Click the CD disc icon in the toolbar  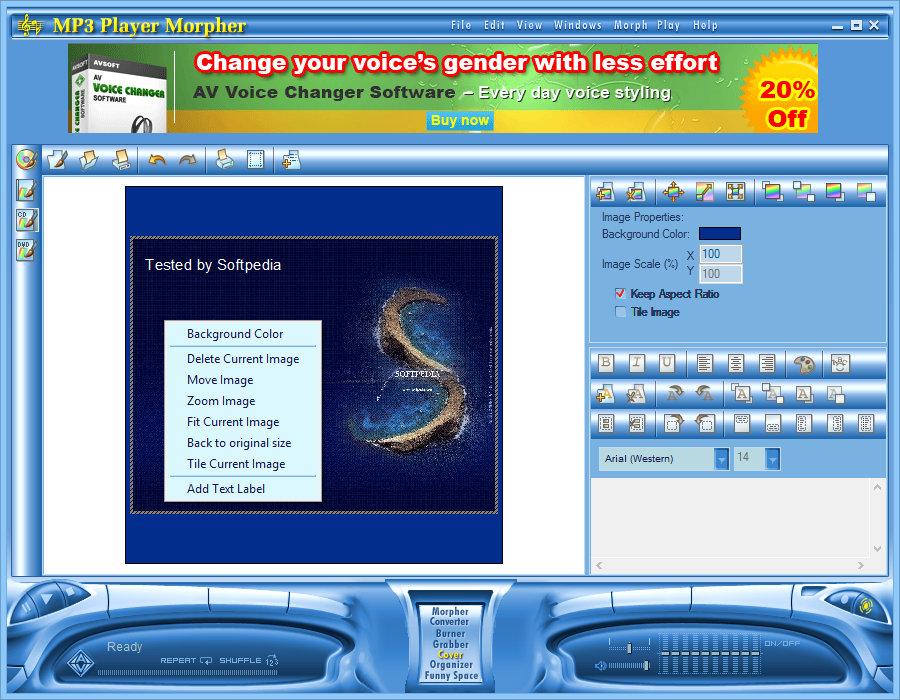(x=26, y=160)
